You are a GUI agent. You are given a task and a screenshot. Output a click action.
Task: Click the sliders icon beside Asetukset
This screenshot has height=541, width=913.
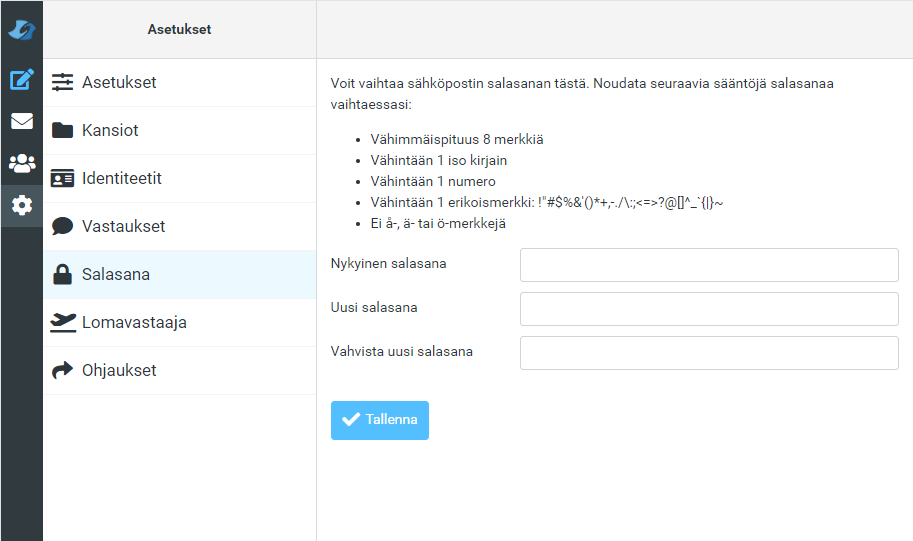pyautogui.click(x=62, y=82)
